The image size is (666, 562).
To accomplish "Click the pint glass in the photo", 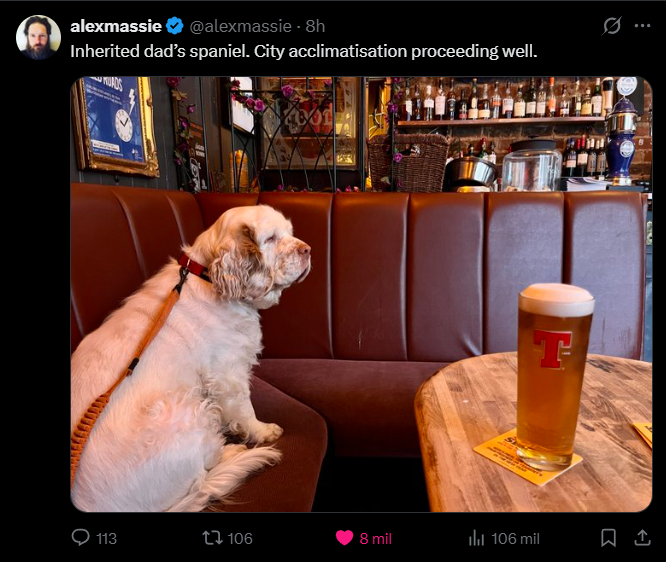I will pyautogui.click(x=553, y=376).
